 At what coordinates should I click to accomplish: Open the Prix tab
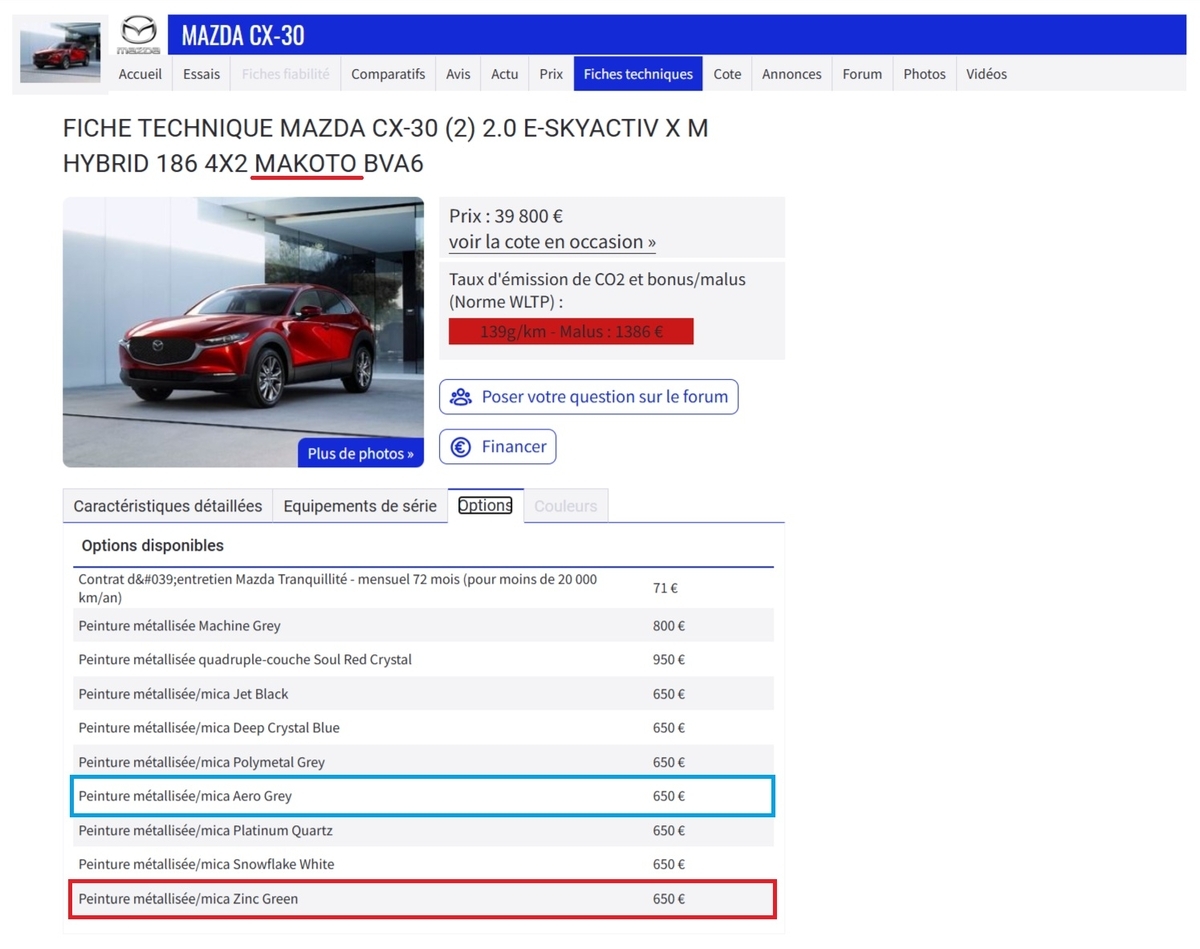point(551,74)
